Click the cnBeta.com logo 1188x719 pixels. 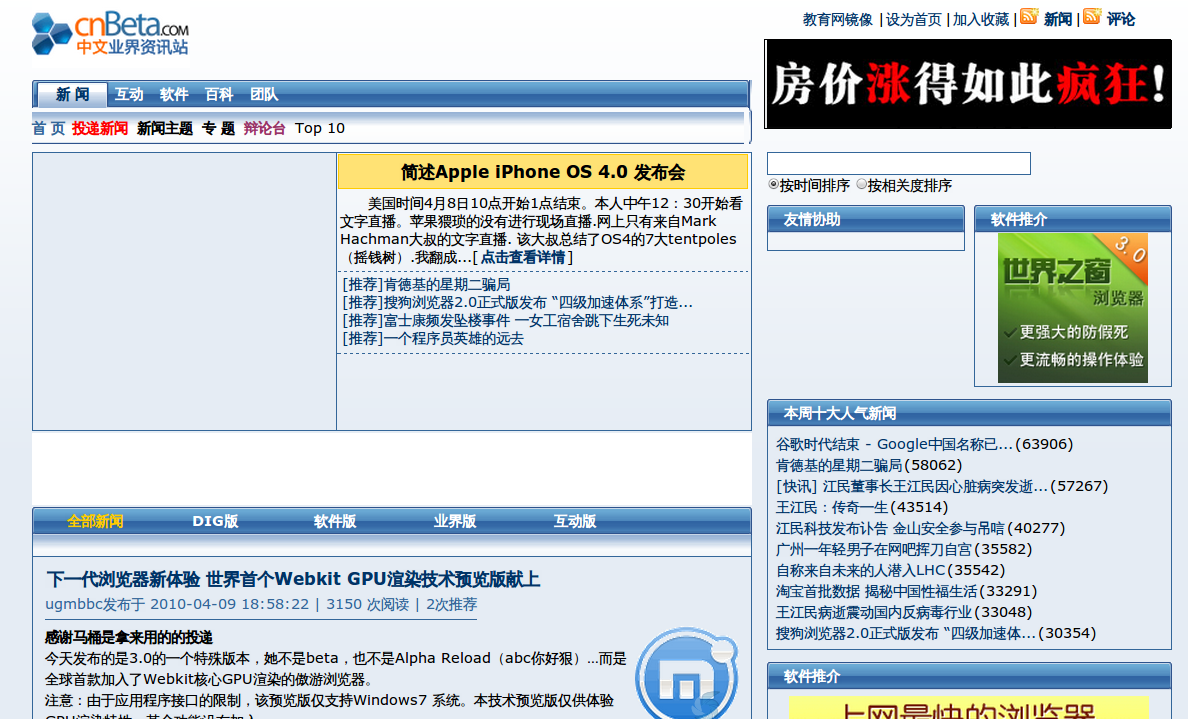tap(111, 33)
